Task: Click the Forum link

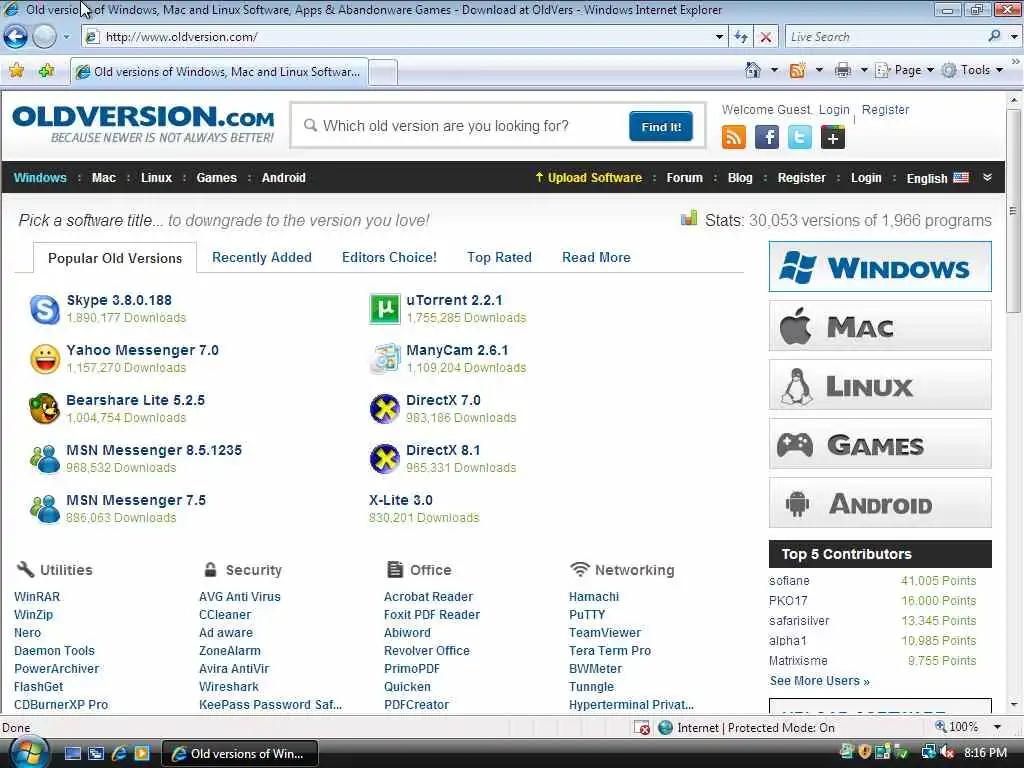Action: point(684,178)
